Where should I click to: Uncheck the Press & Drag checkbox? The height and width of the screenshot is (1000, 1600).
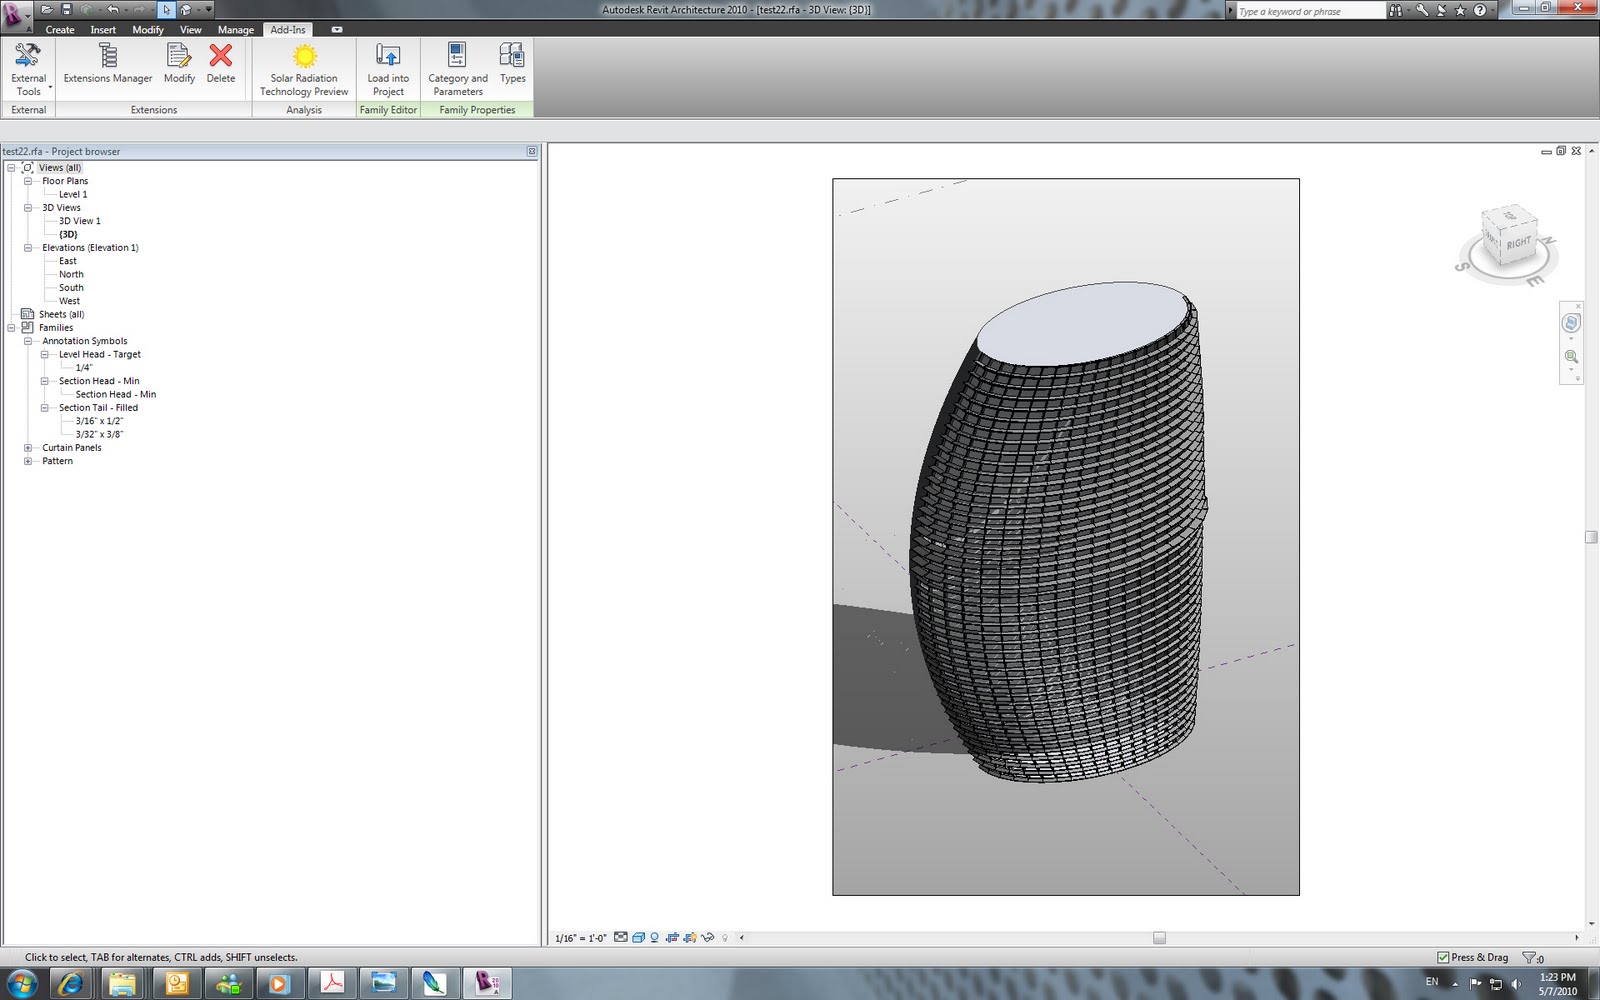pyautogui.click(x=1443, y=957)
